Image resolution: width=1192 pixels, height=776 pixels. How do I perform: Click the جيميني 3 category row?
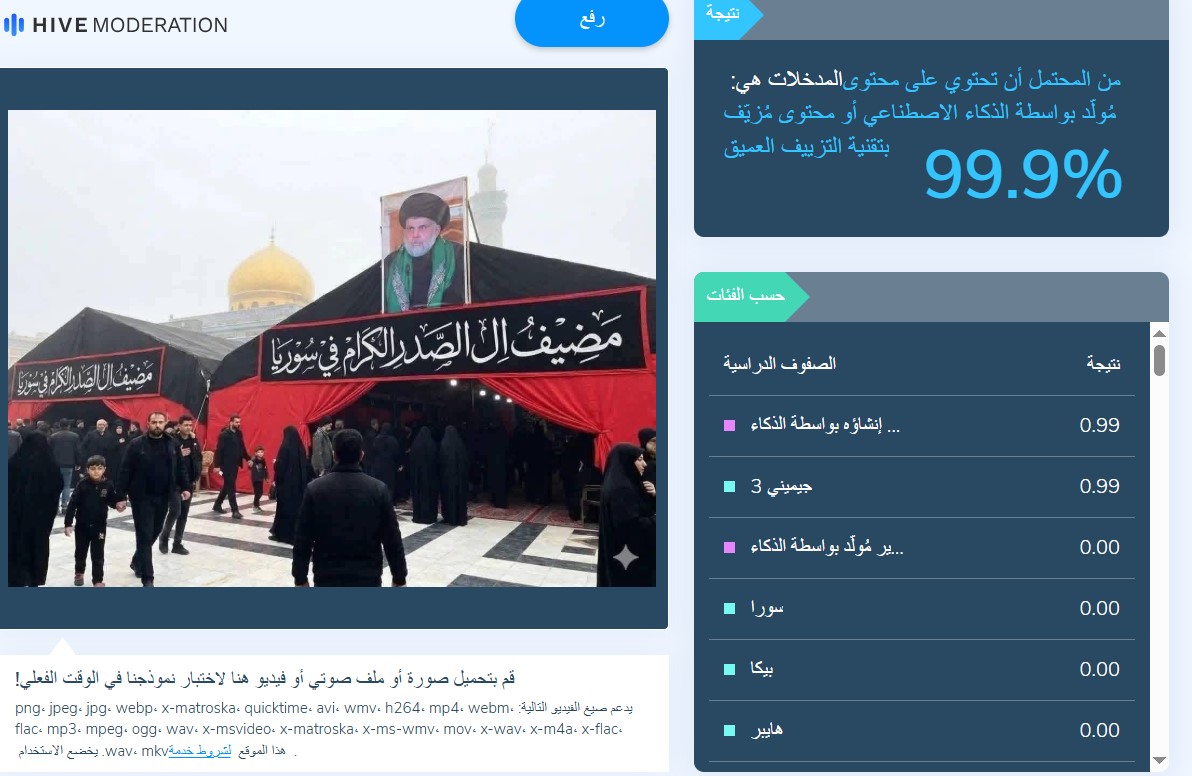click(x=921, y=486)
